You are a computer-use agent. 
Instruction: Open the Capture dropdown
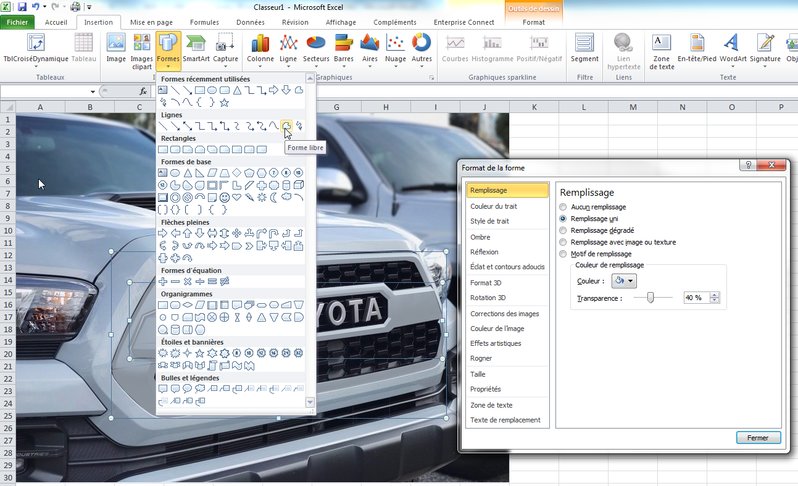click(x=225, y=49)
